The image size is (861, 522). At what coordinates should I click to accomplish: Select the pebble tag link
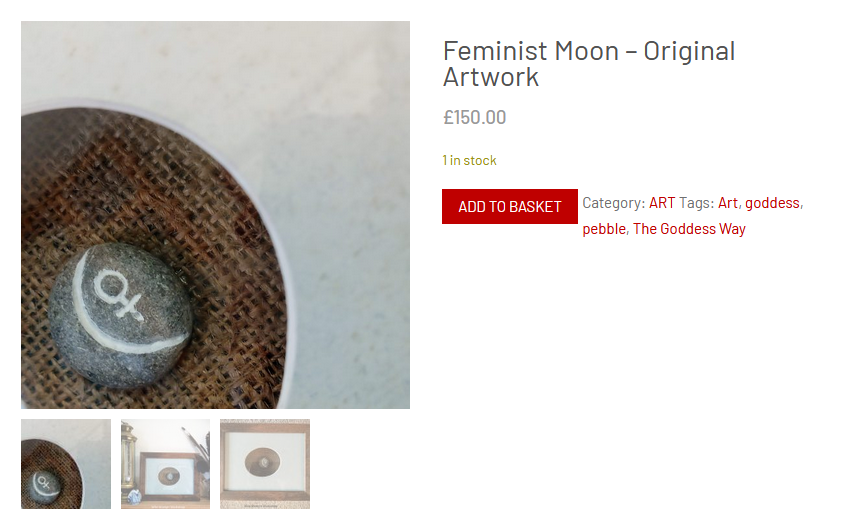tap(604, 229)
